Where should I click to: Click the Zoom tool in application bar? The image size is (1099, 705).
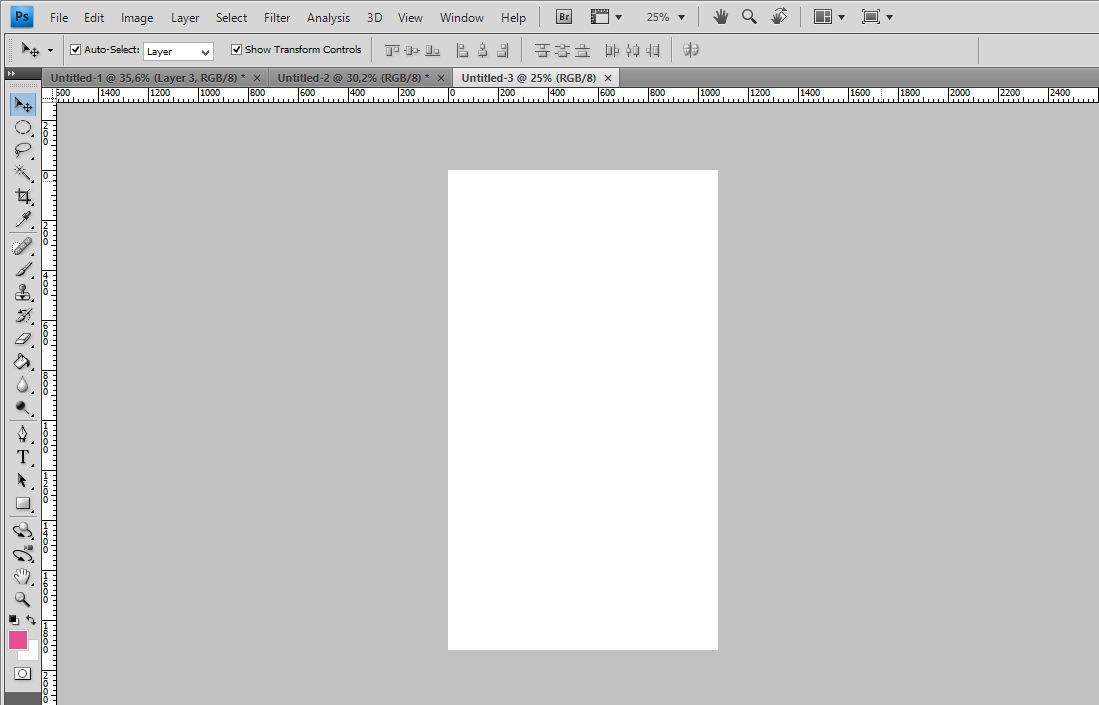(x=749, y=17)
